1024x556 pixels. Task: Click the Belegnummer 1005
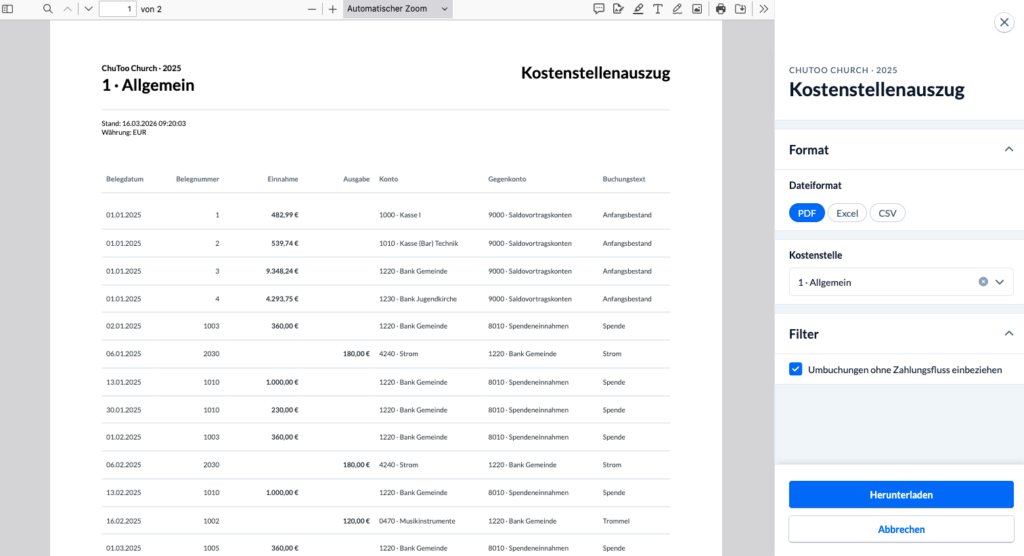point(211,548)
